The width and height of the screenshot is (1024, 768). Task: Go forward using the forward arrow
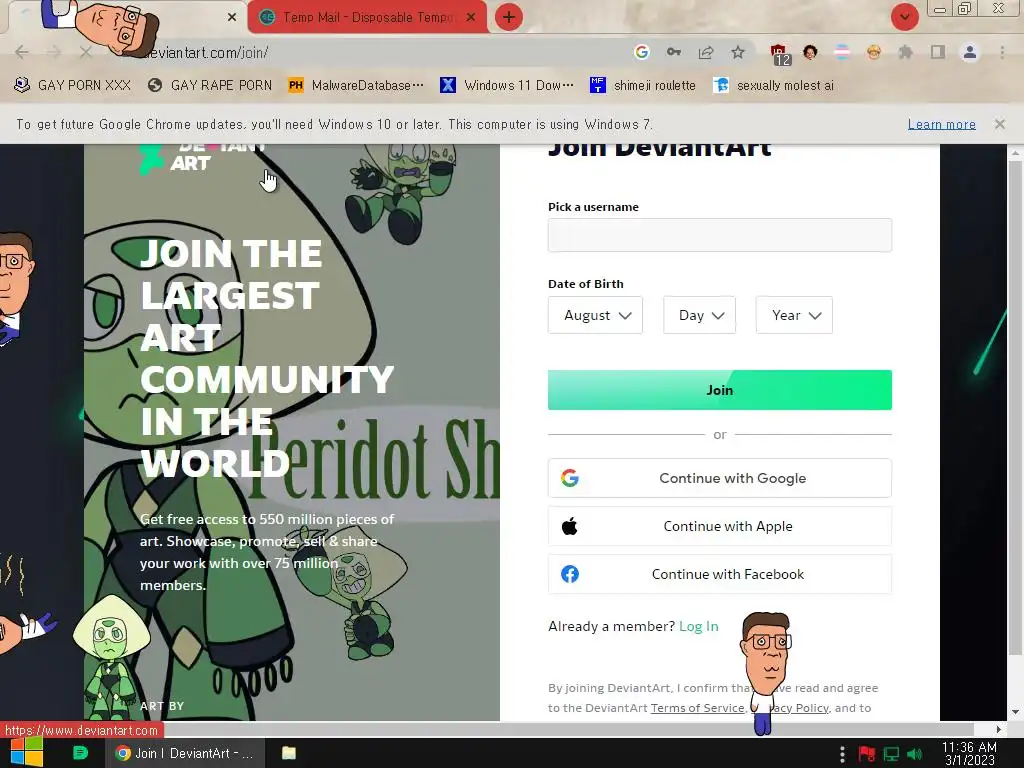[54, 52]
